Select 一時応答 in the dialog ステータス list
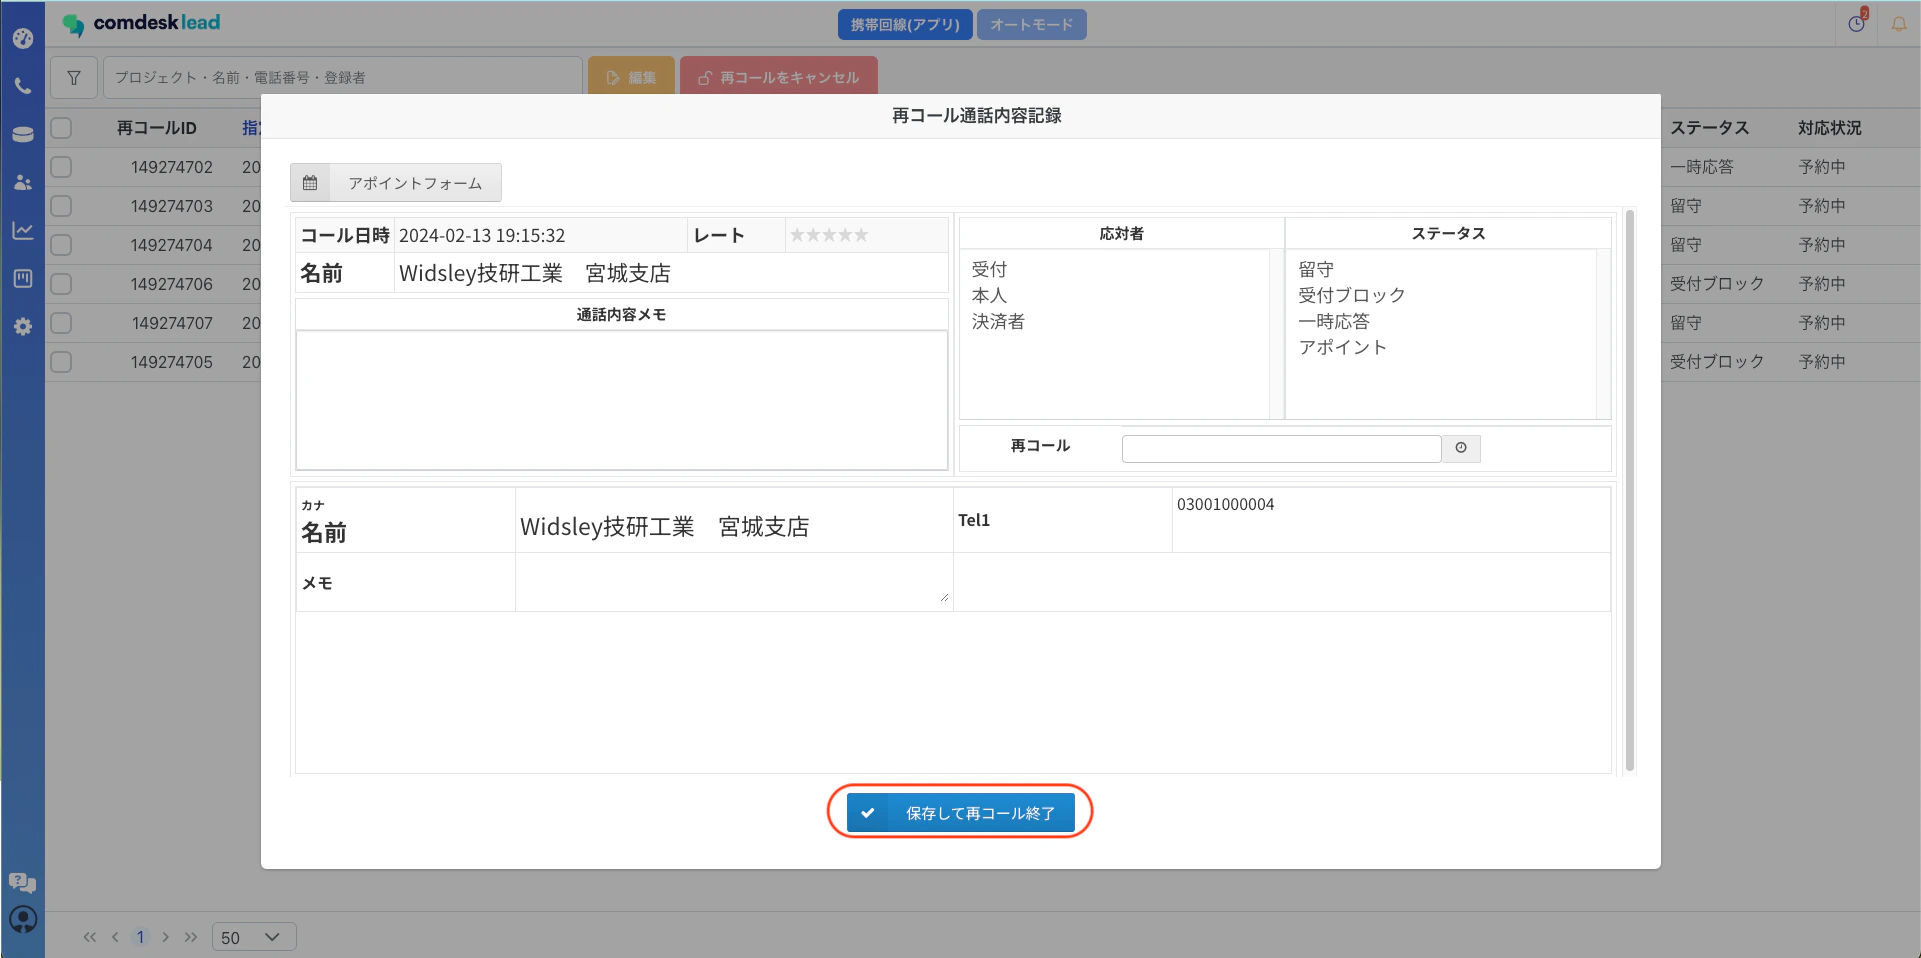 [x=1334, y=321]
